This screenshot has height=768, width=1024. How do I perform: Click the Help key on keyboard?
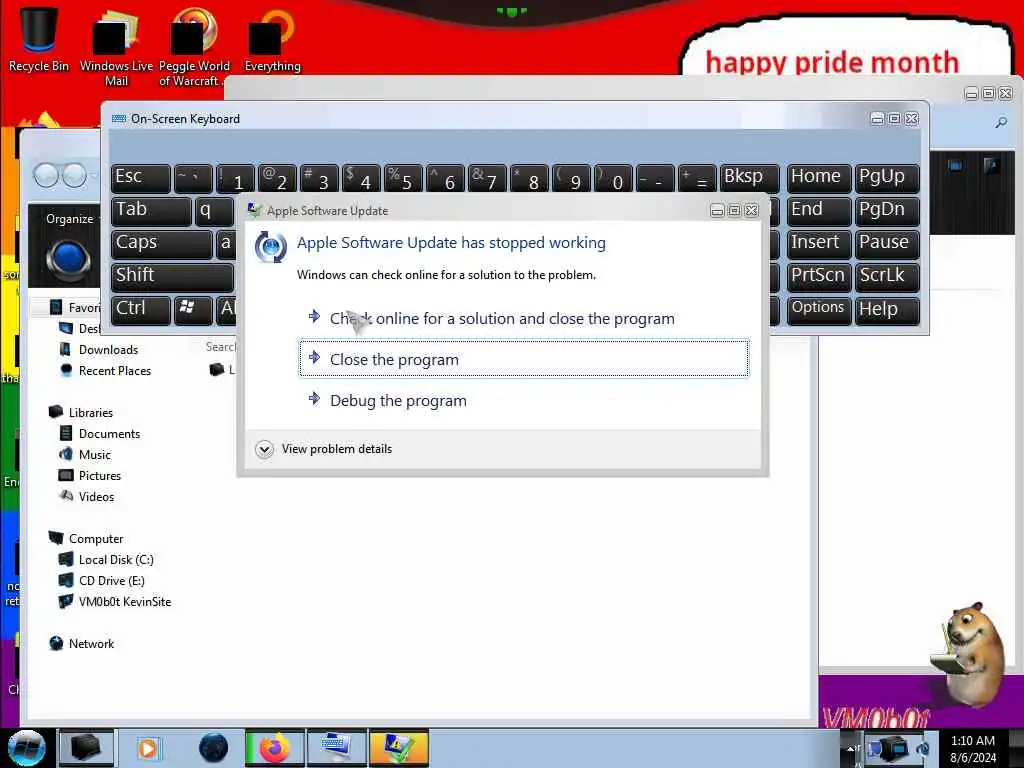(x=887, y=310)
